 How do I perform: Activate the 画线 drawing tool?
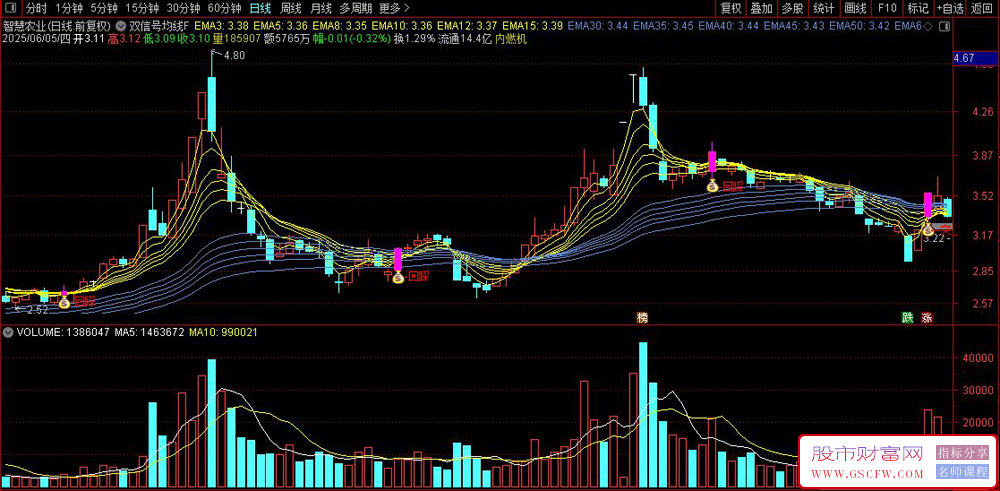(855, 8)
